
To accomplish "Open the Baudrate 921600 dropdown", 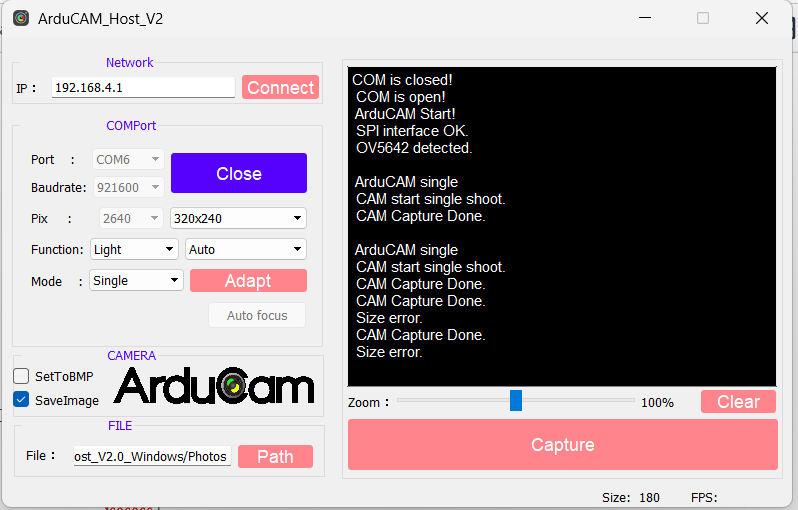I will pyautogui.click(x=128, y=187).
